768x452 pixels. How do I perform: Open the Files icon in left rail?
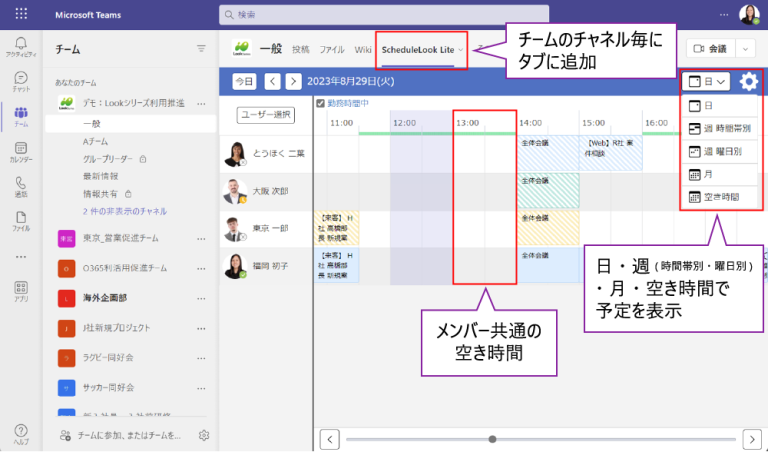click(x=21, y=220)
